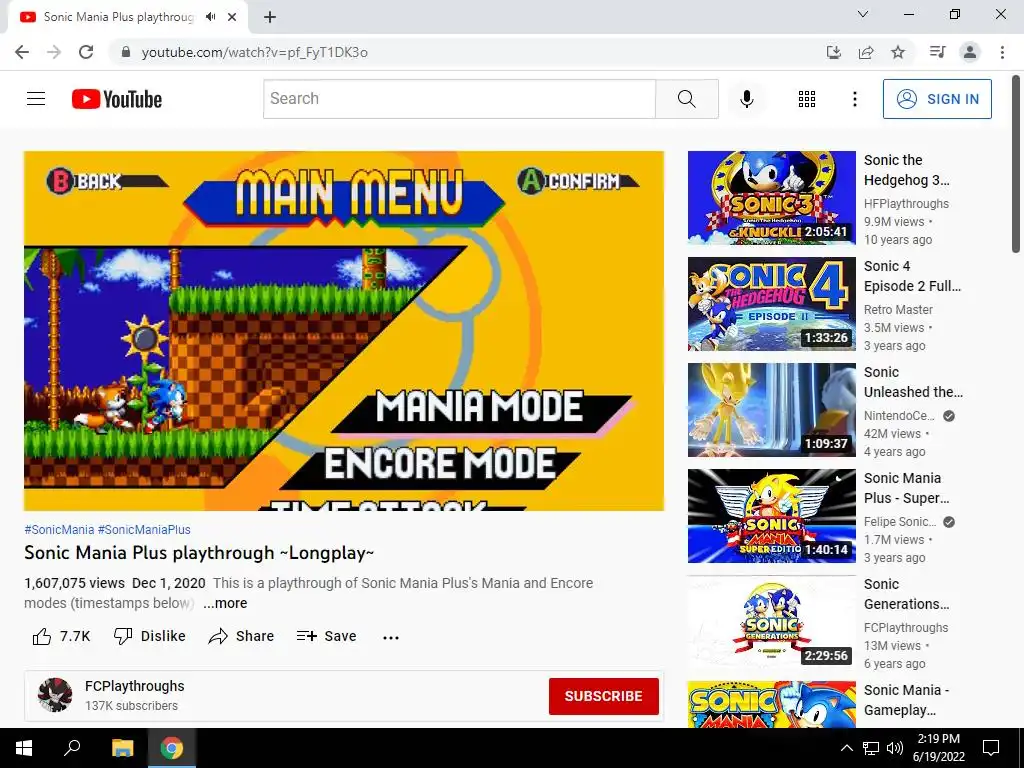Click NintendoCe... channel name
Screen dimensions: 1024x768
point(899,415)
